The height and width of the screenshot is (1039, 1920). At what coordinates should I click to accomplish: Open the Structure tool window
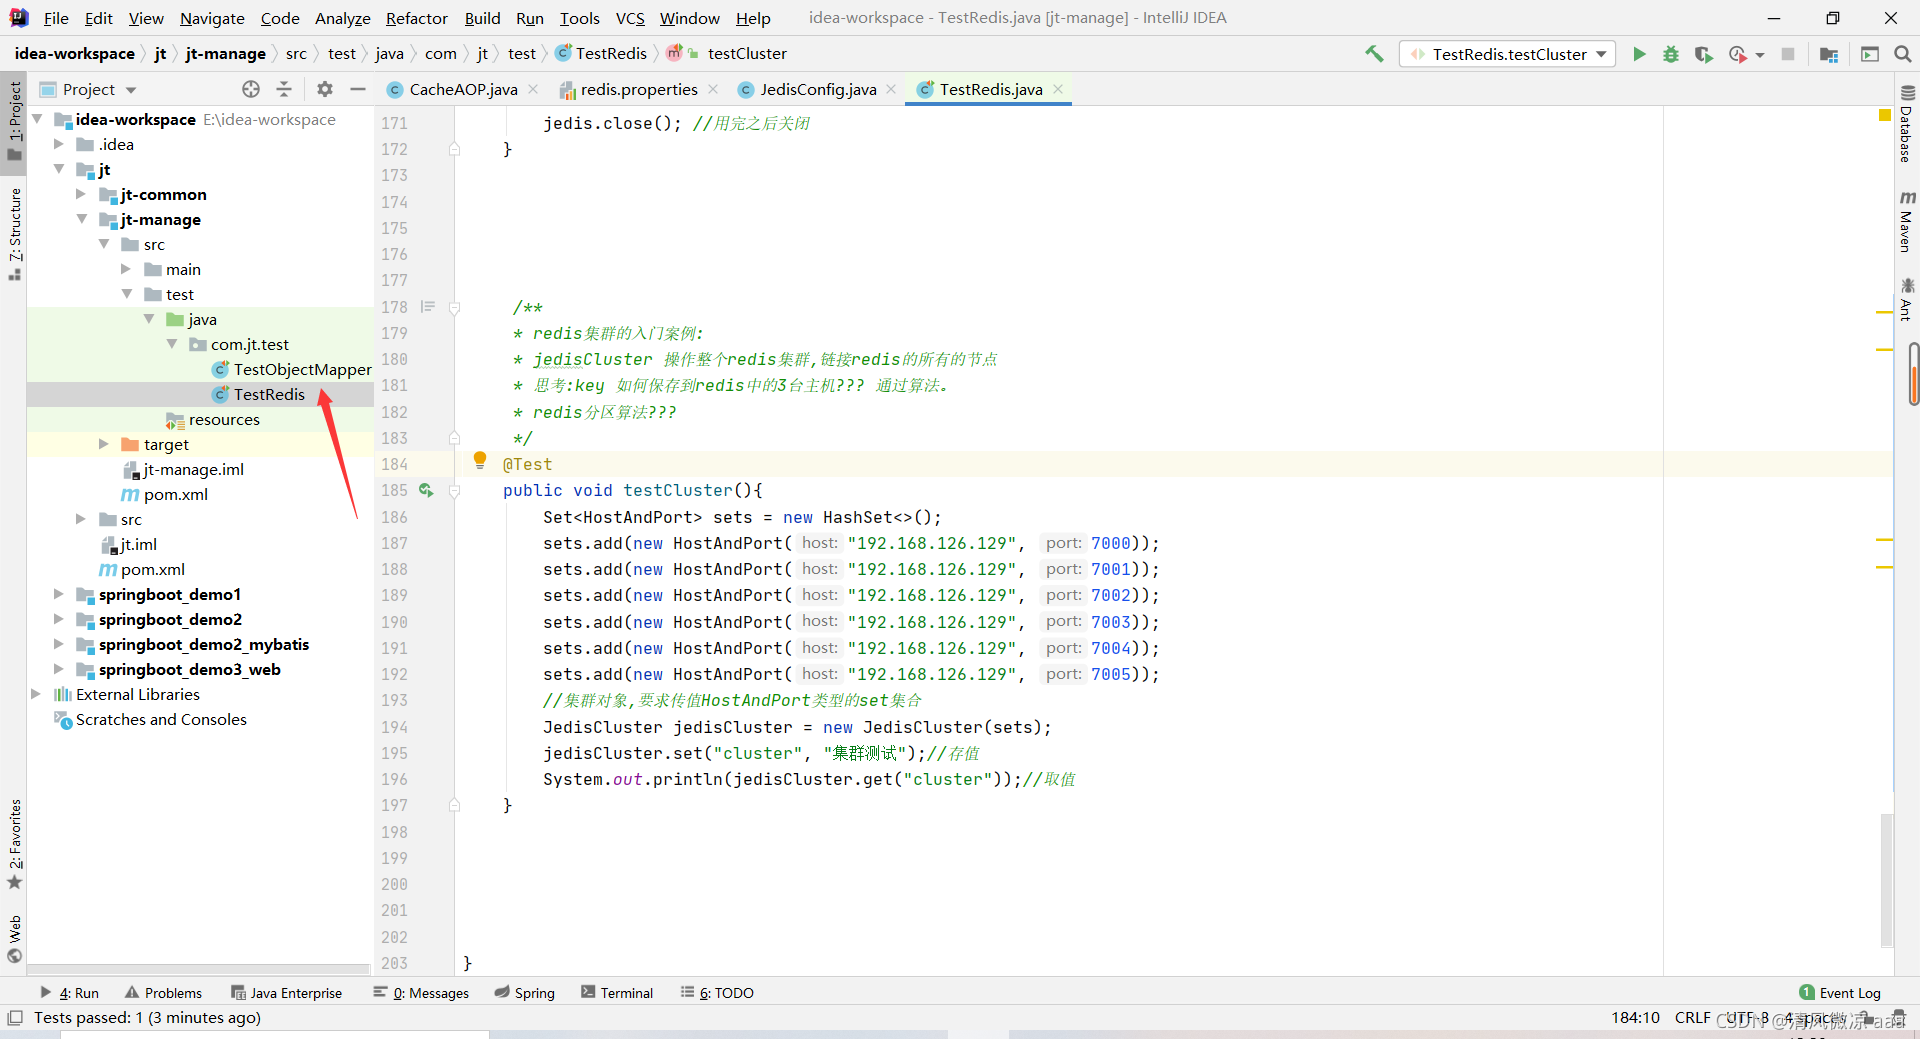(x=14, y=233)
